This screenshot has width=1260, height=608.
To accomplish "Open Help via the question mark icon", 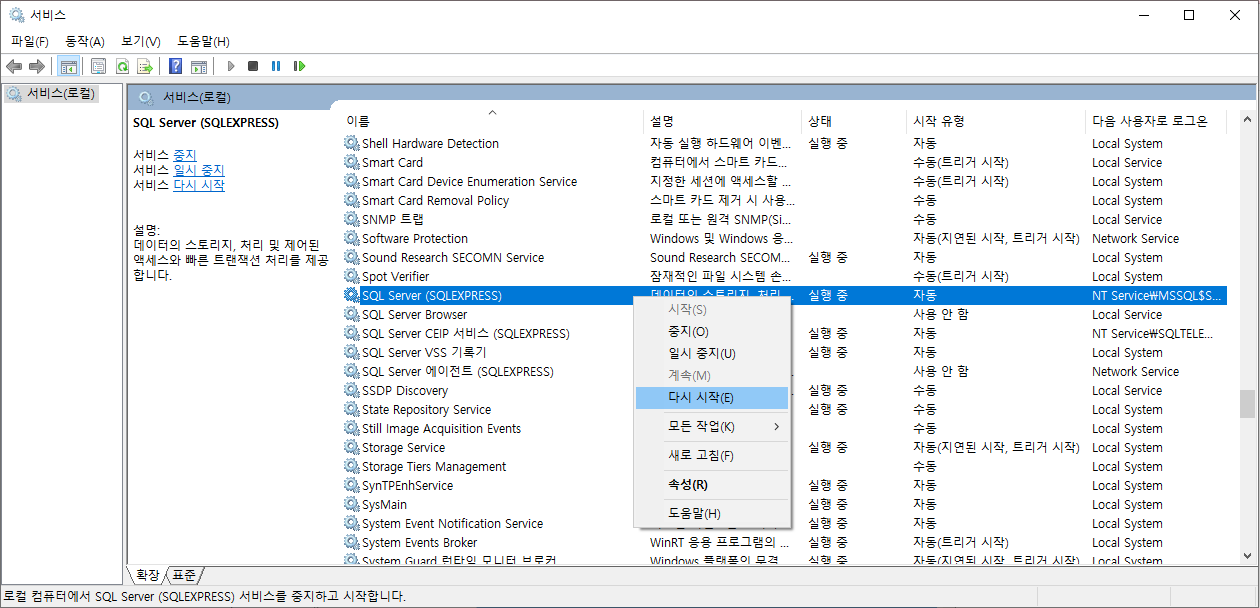I will (x=175, y=66).
